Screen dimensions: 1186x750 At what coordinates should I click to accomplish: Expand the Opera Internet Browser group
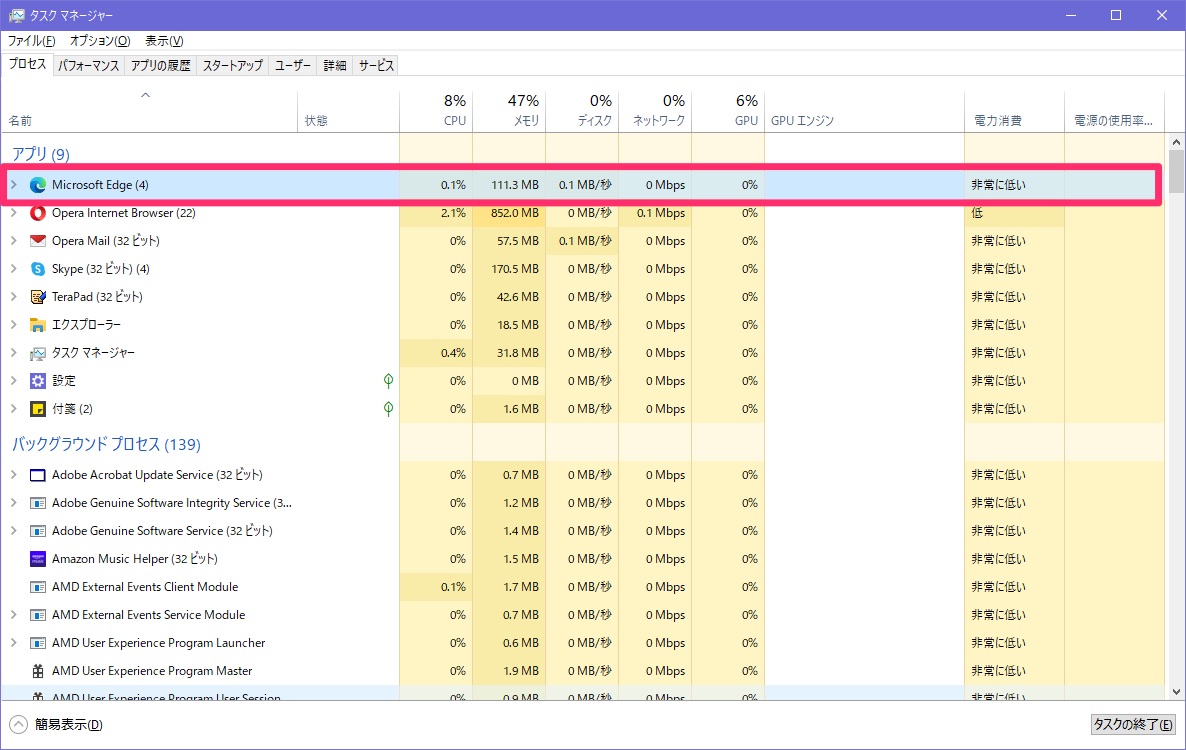tap(14, 212)
